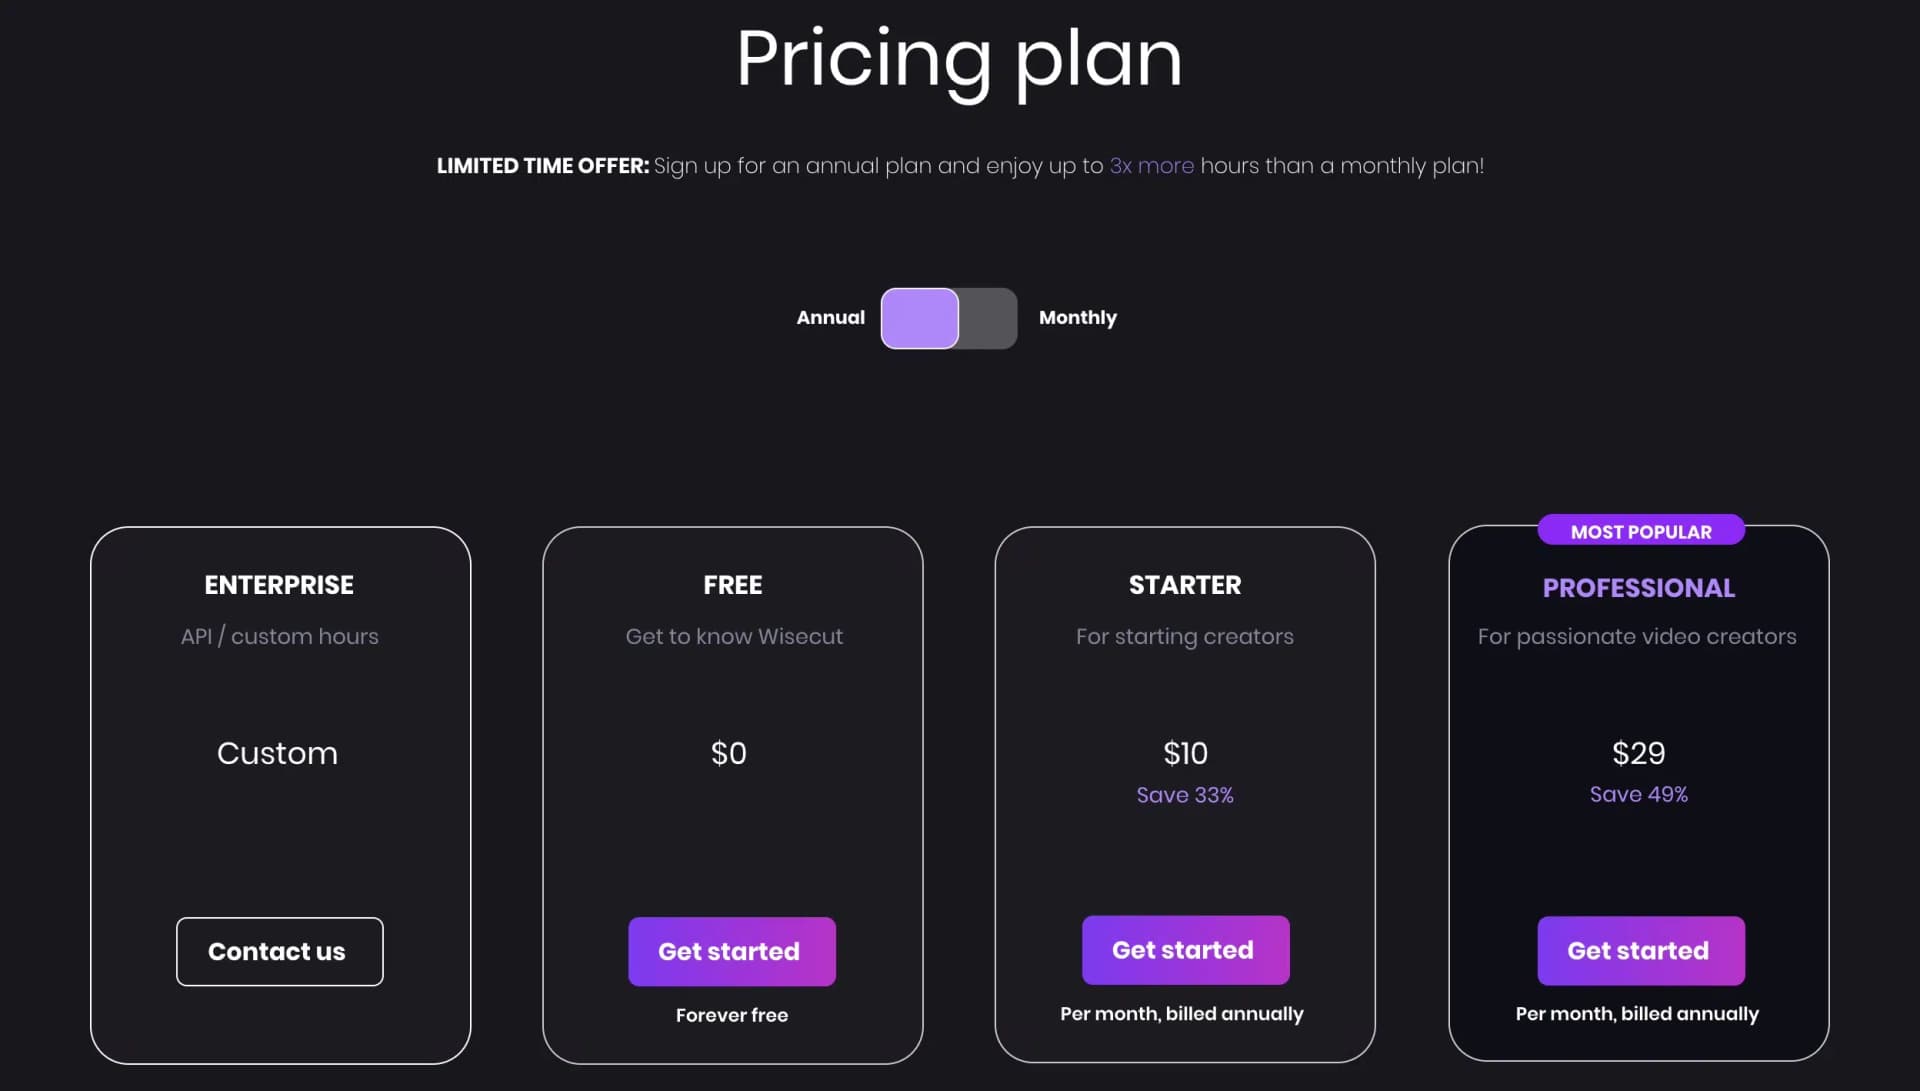This screenshot has height=1091, width=1920.
Task: Get started with the Starter plan
Action: [x=1185, y=950]
